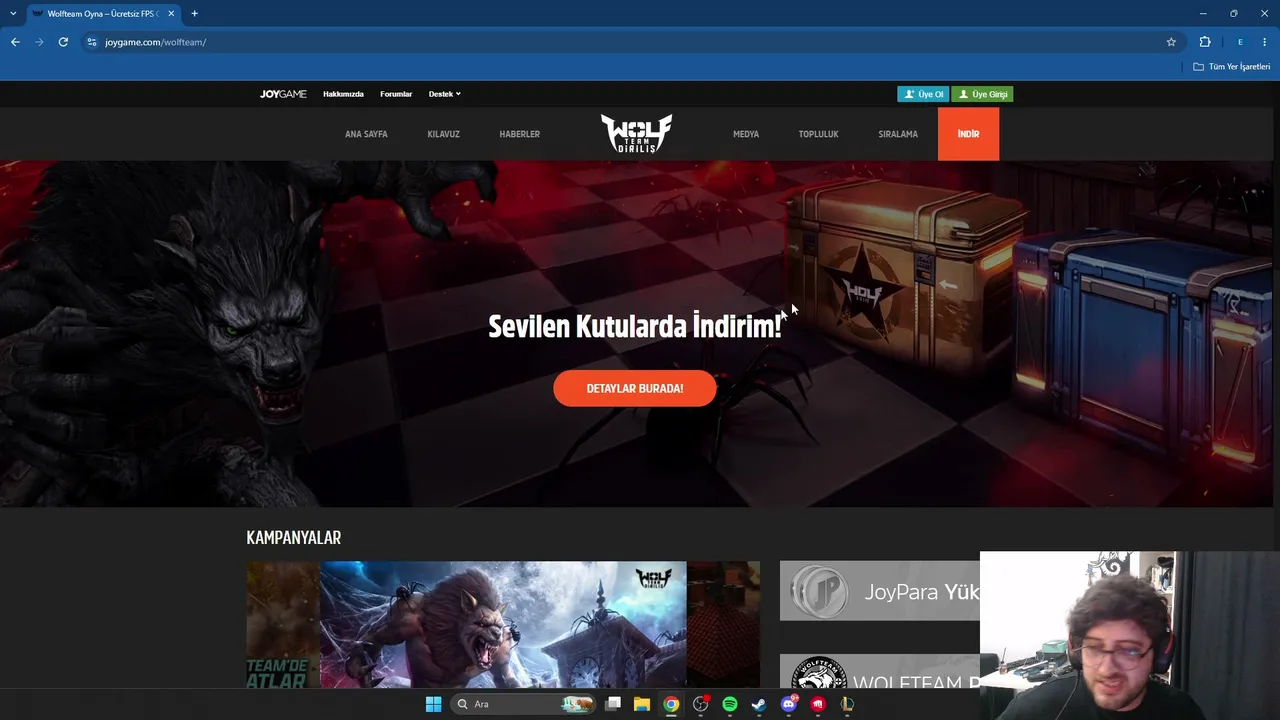The width and height of the screenshot is (1280, 720).
Task: Open the KILAVUZ menu item
Action: point(443,134)
